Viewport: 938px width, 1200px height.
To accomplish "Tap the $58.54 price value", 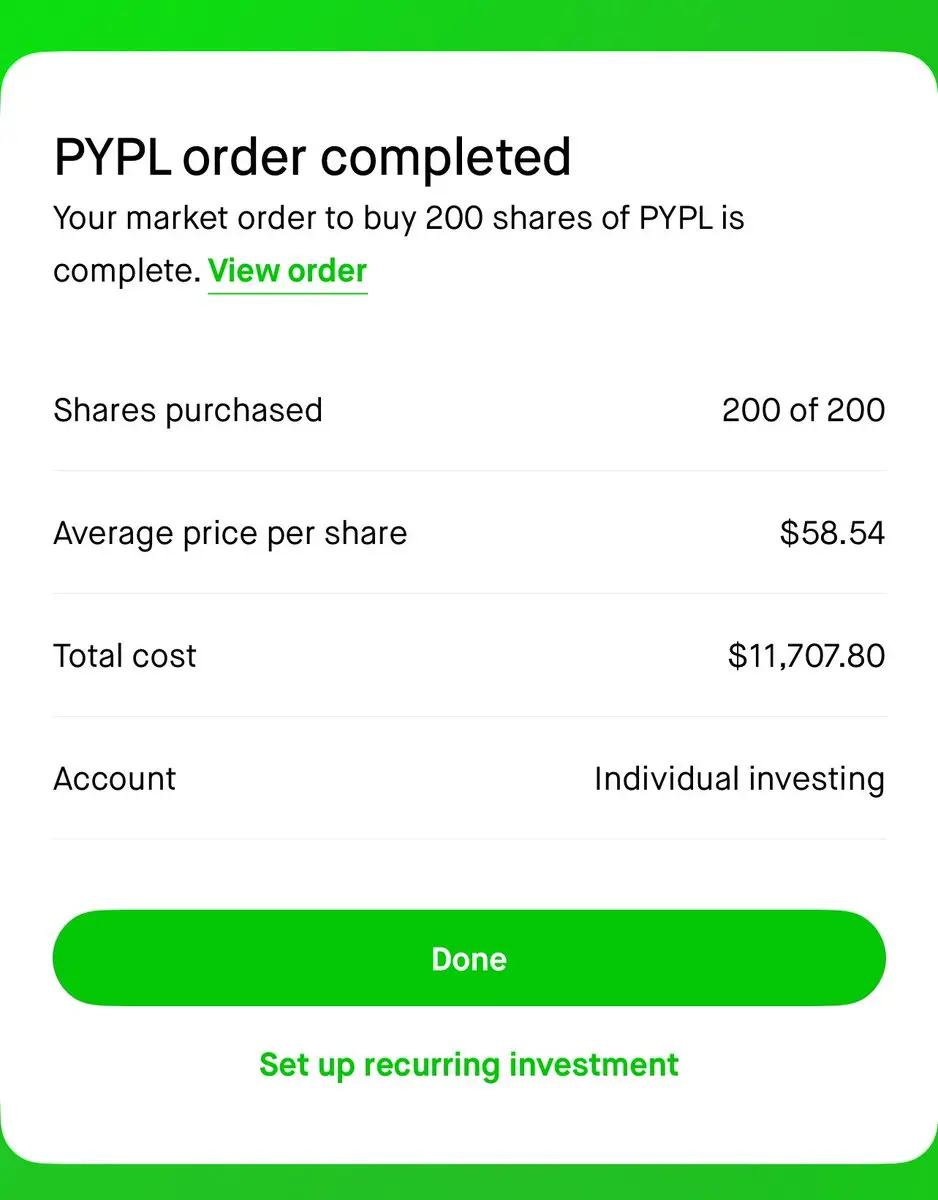I will tap(832, 533).
